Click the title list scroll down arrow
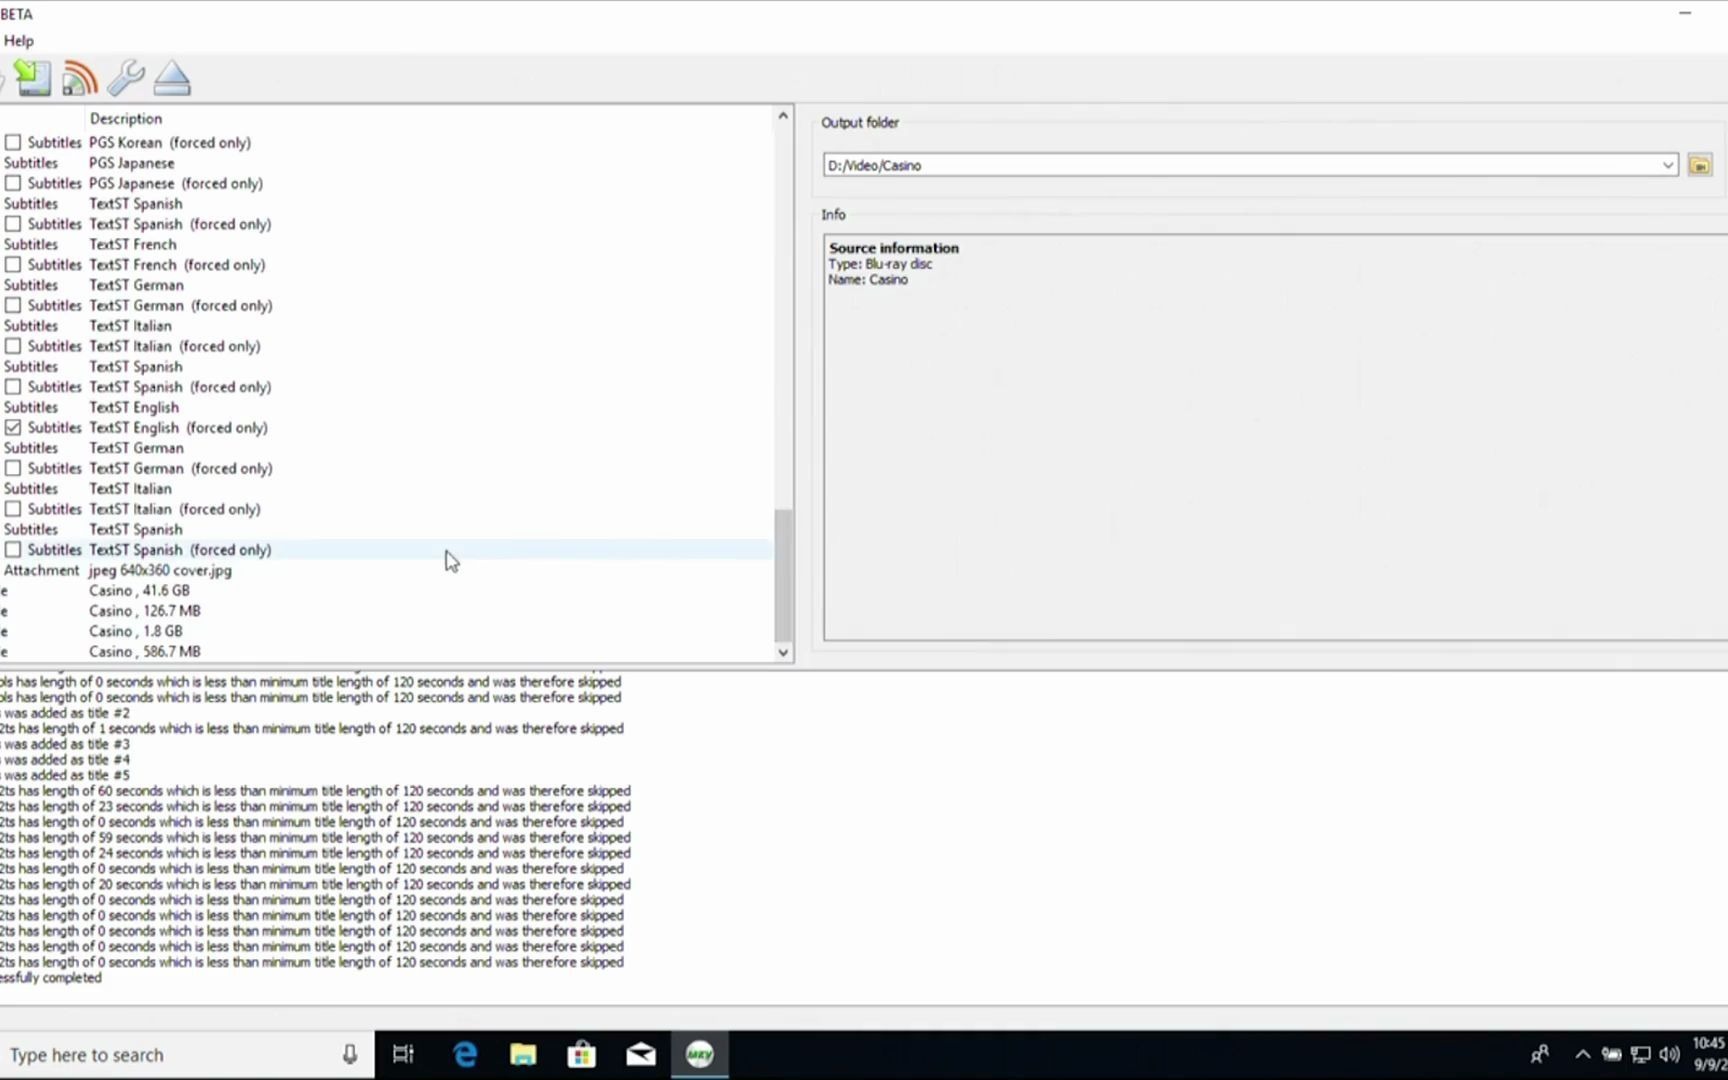 coord(783,652)
